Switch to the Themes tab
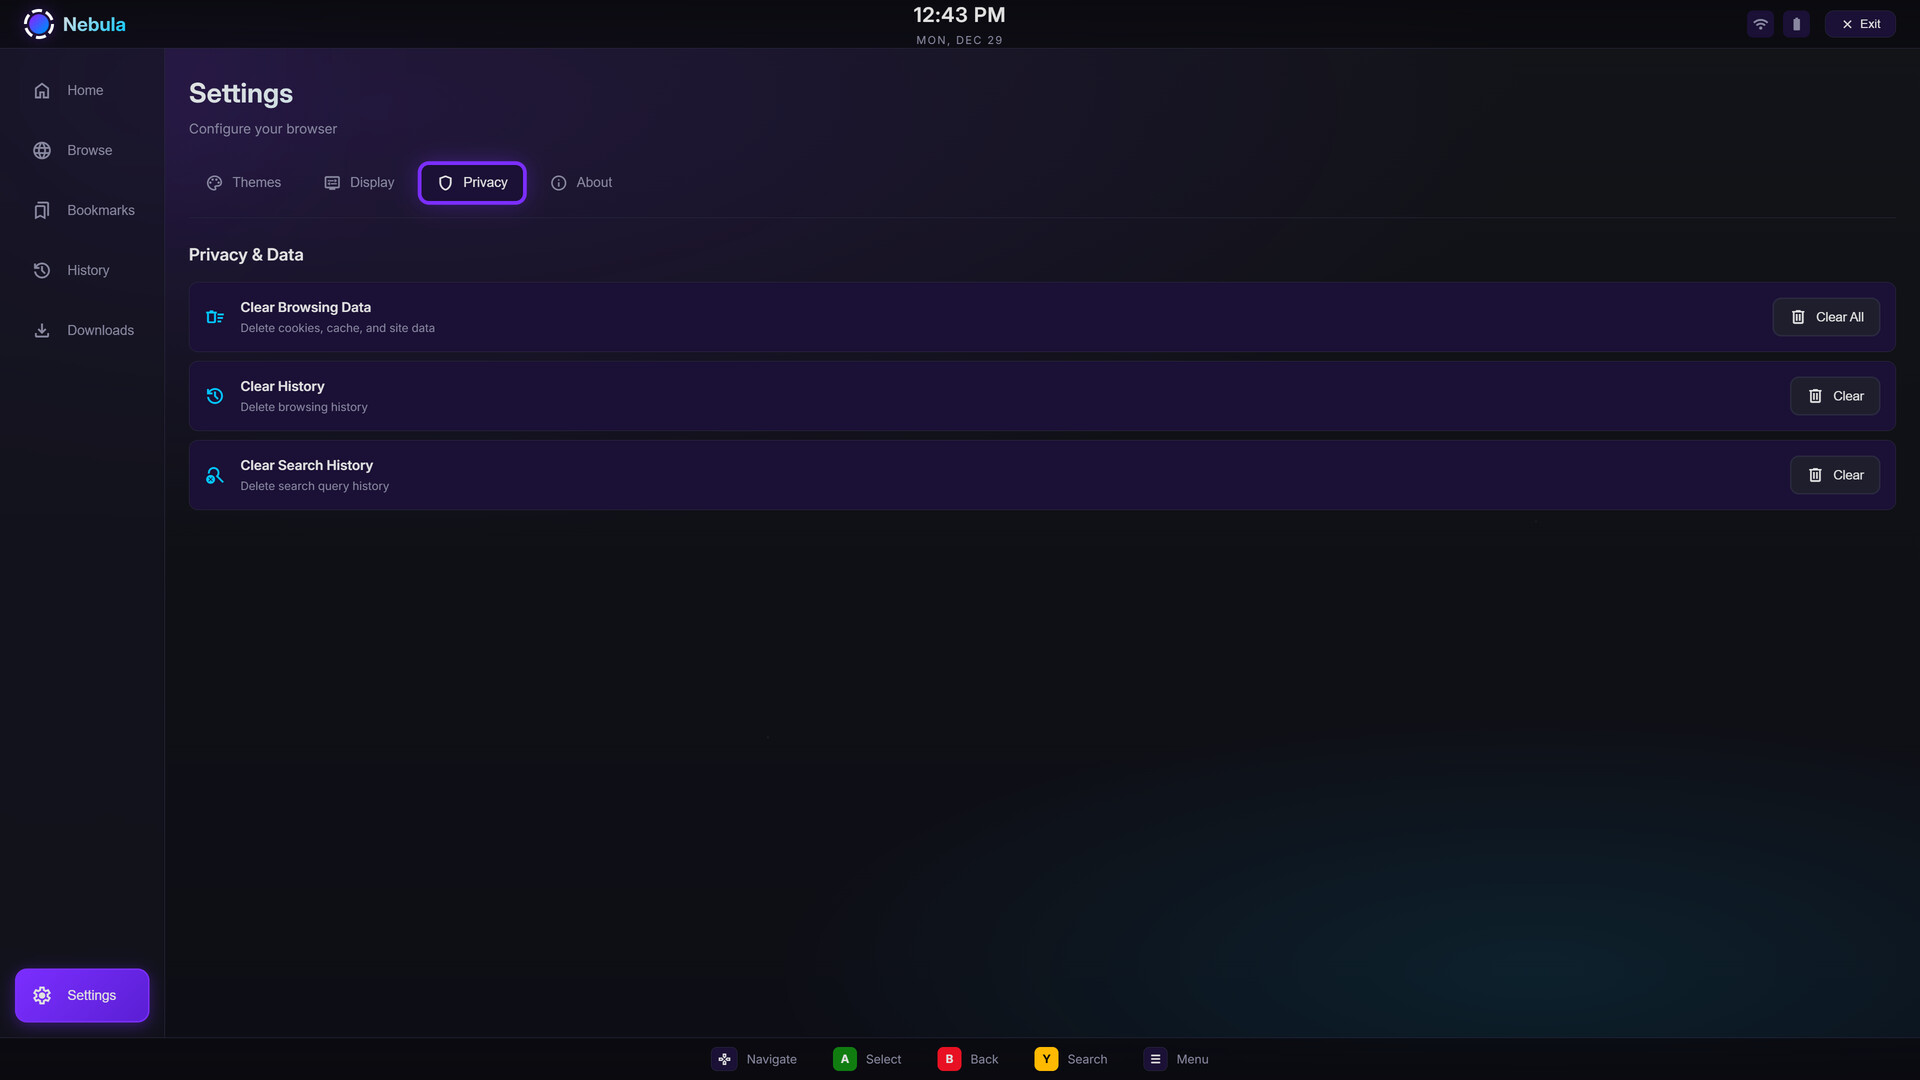The image size is (1920, 1080). [244, 182]
